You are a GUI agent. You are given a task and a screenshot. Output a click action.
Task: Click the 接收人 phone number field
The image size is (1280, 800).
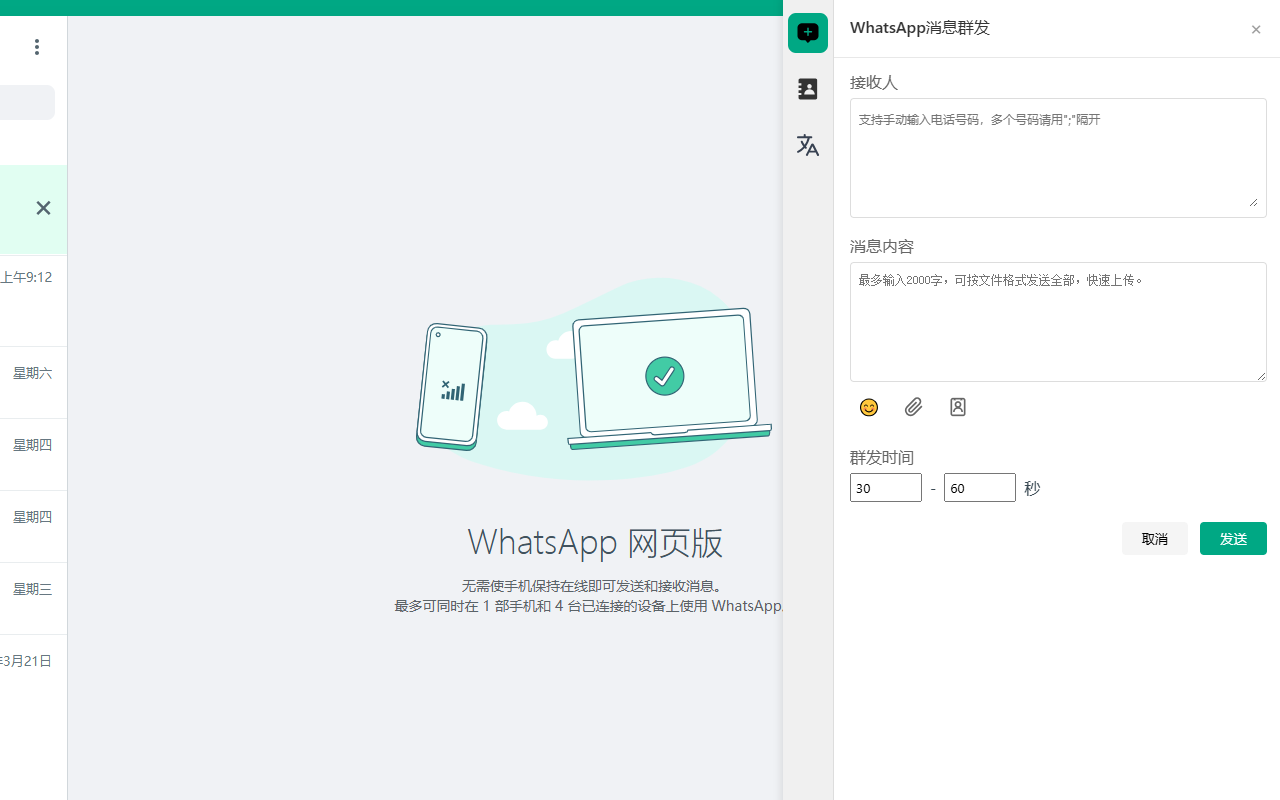pos(1058,158)
